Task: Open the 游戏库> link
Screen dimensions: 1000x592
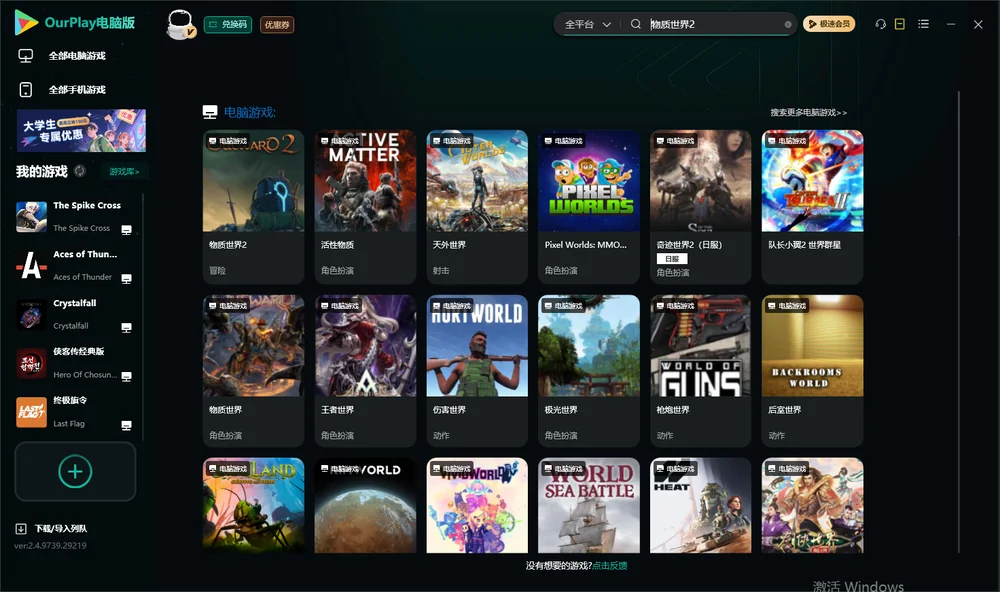Action: click(x=124, y=171)
